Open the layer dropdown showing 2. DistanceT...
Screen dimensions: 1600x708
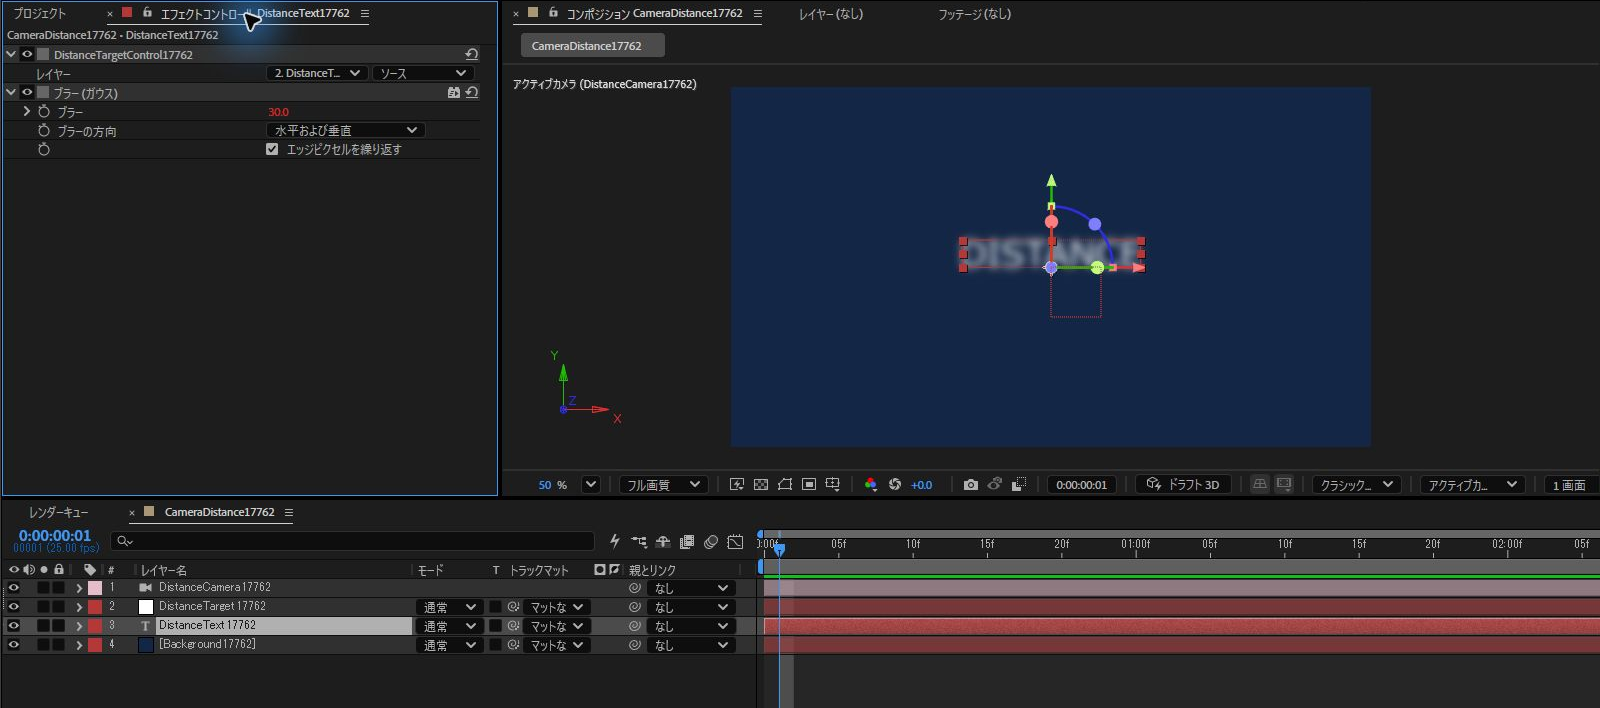click(316, 73)
